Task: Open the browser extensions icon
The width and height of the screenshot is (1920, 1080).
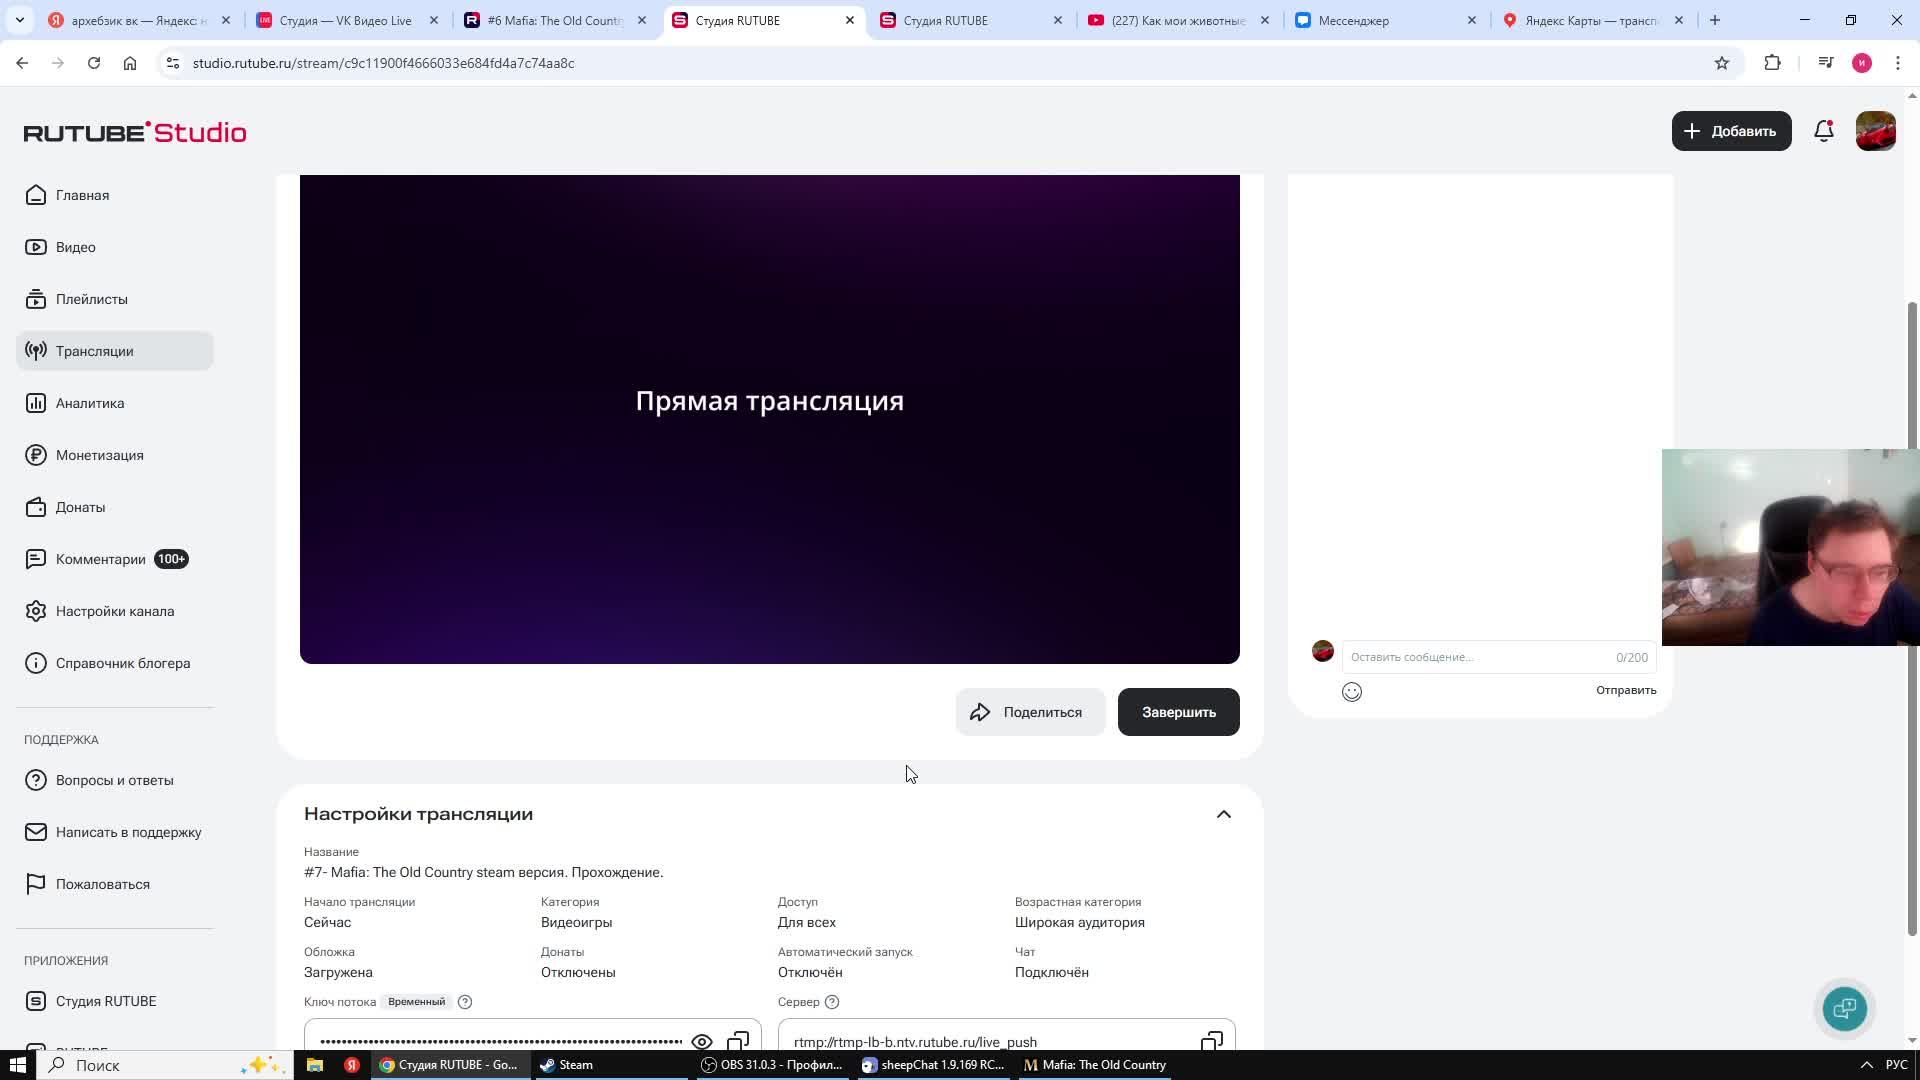Action: [x=1772, y=63]
